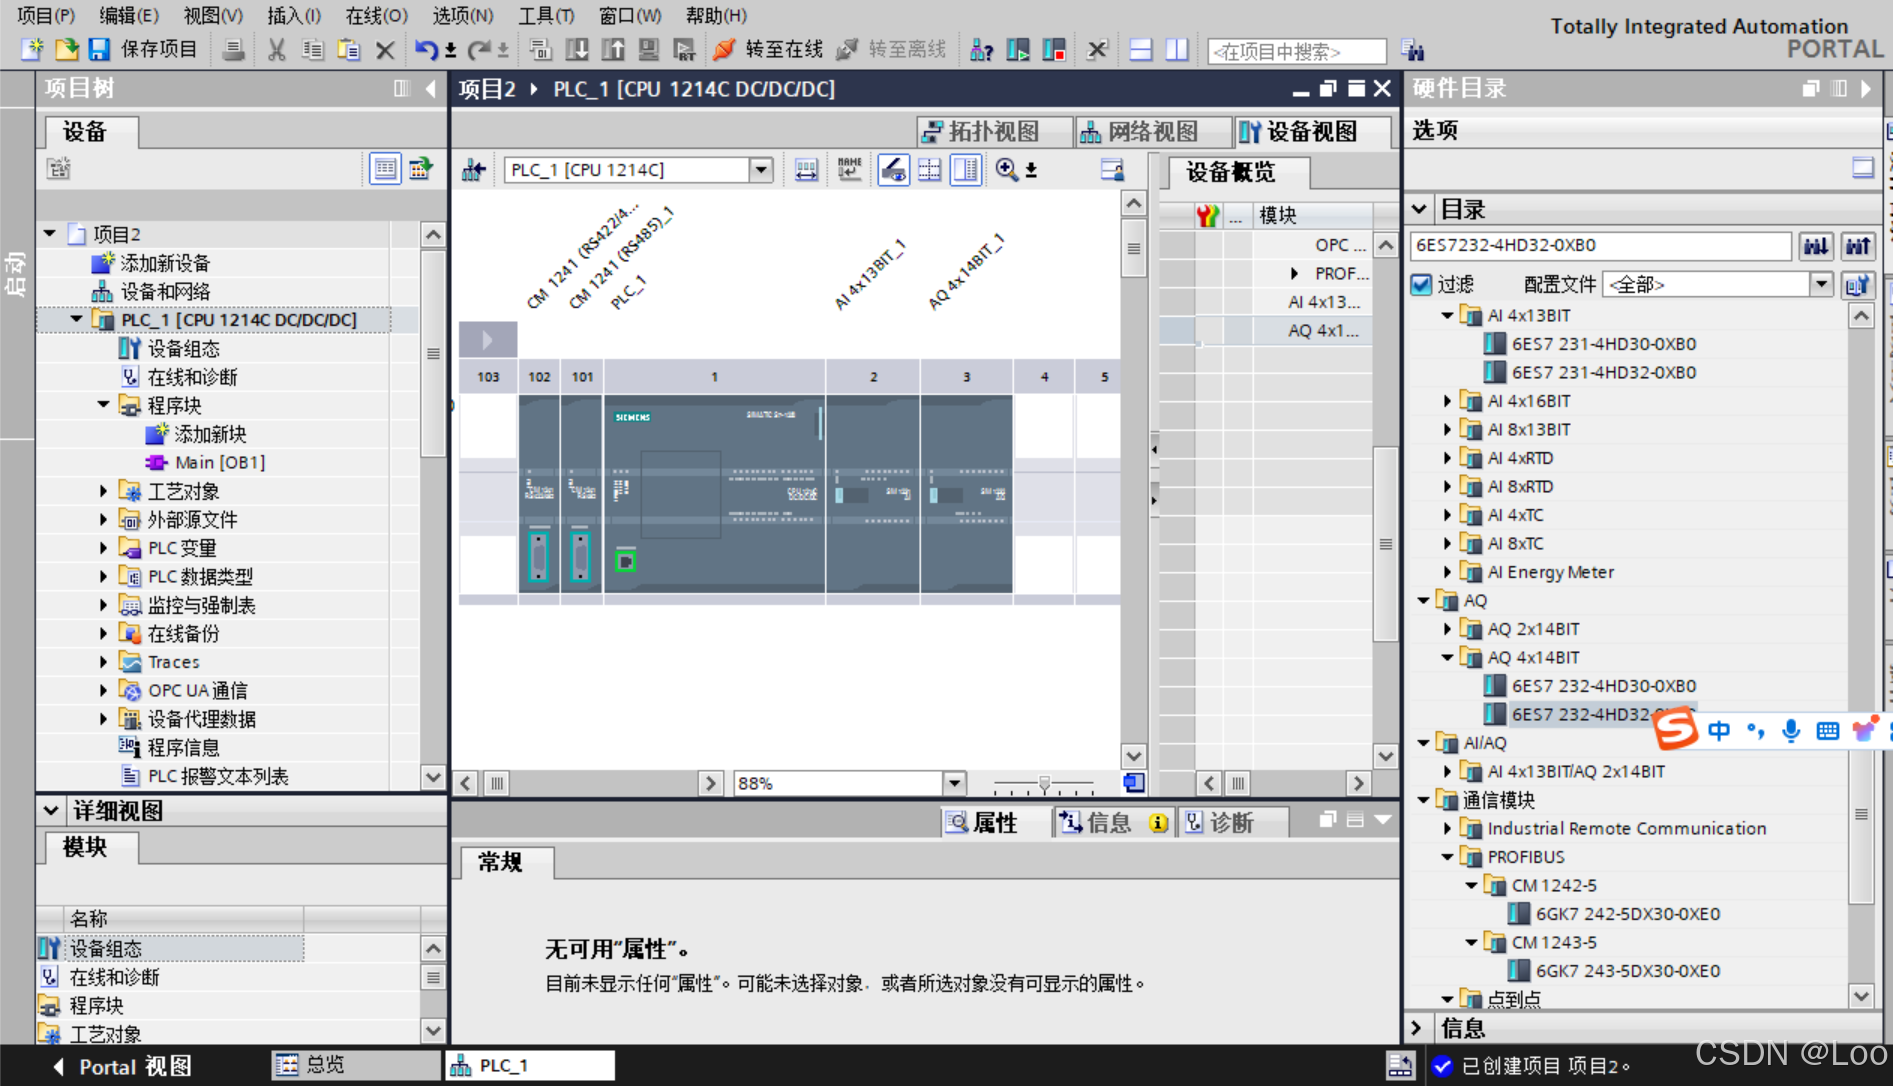Open the 配置文件 全部 dropdown
1893x1086 pixels.
pyautogui.click(x=1822, y=285)
